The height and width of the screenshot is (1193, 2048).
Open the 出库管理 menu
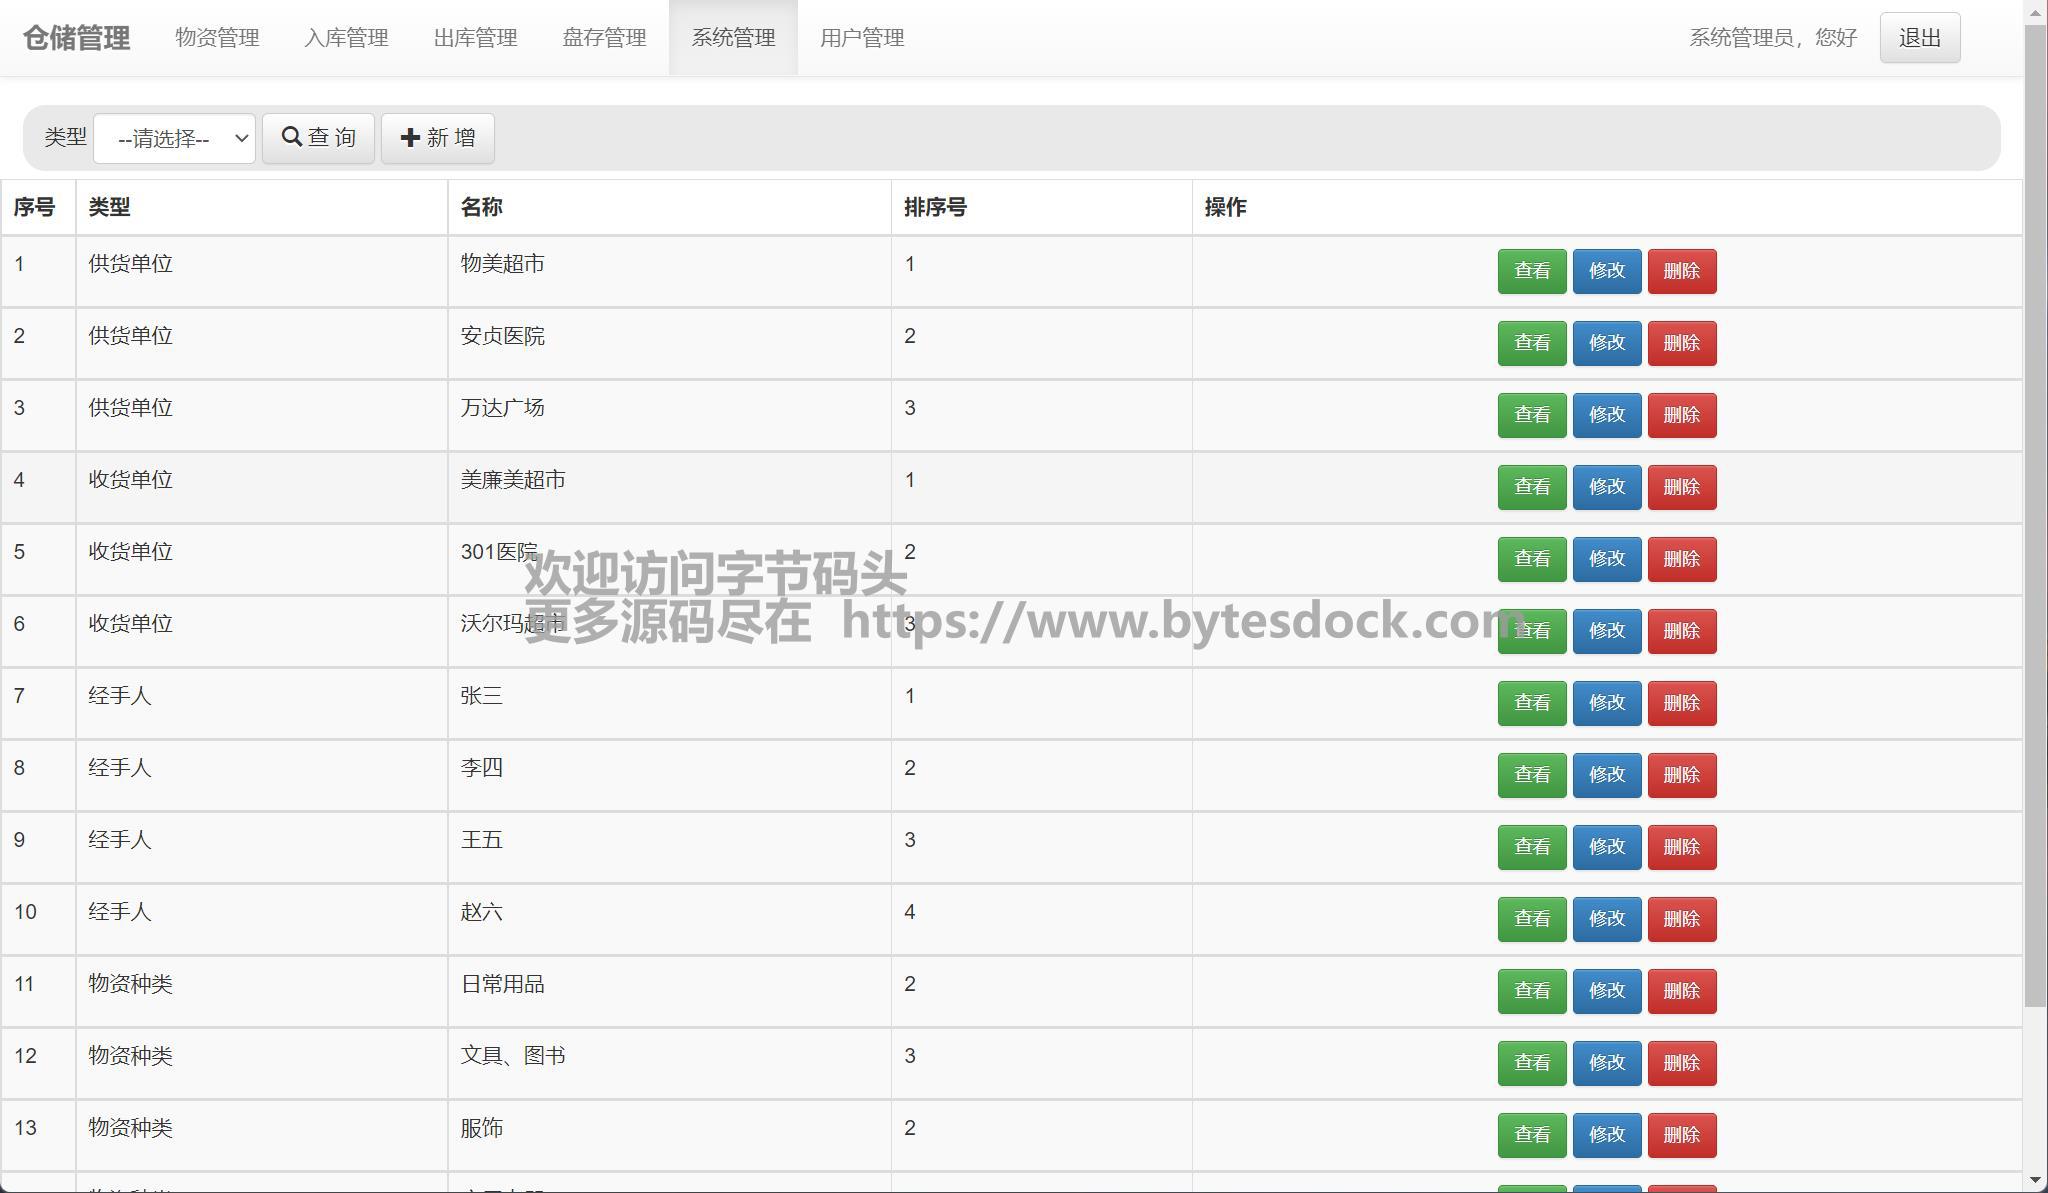[x=475, y=38]
